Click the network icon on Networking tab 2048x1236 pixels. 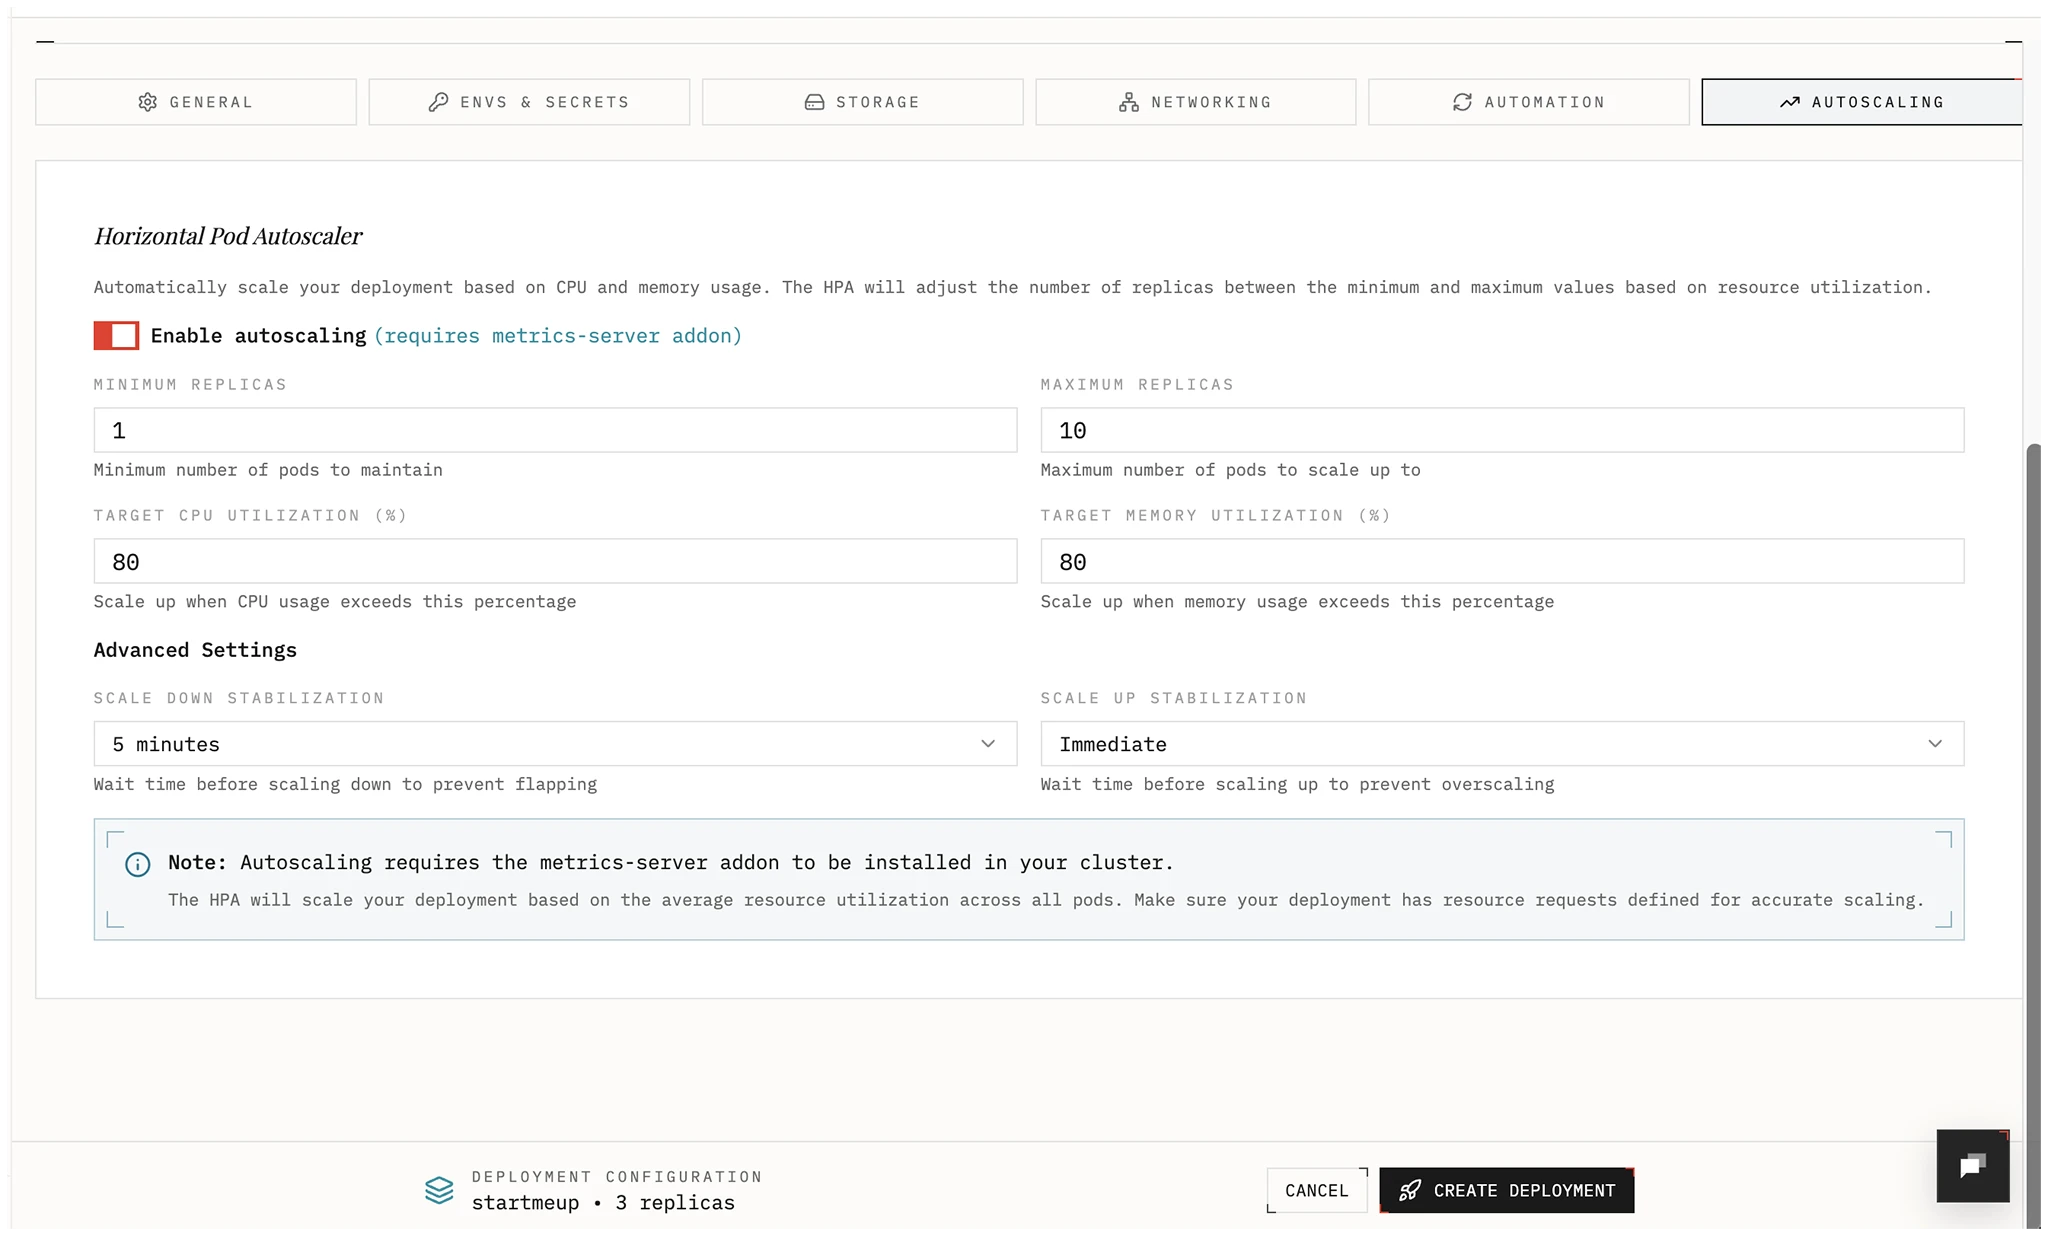coord(1129,102)
